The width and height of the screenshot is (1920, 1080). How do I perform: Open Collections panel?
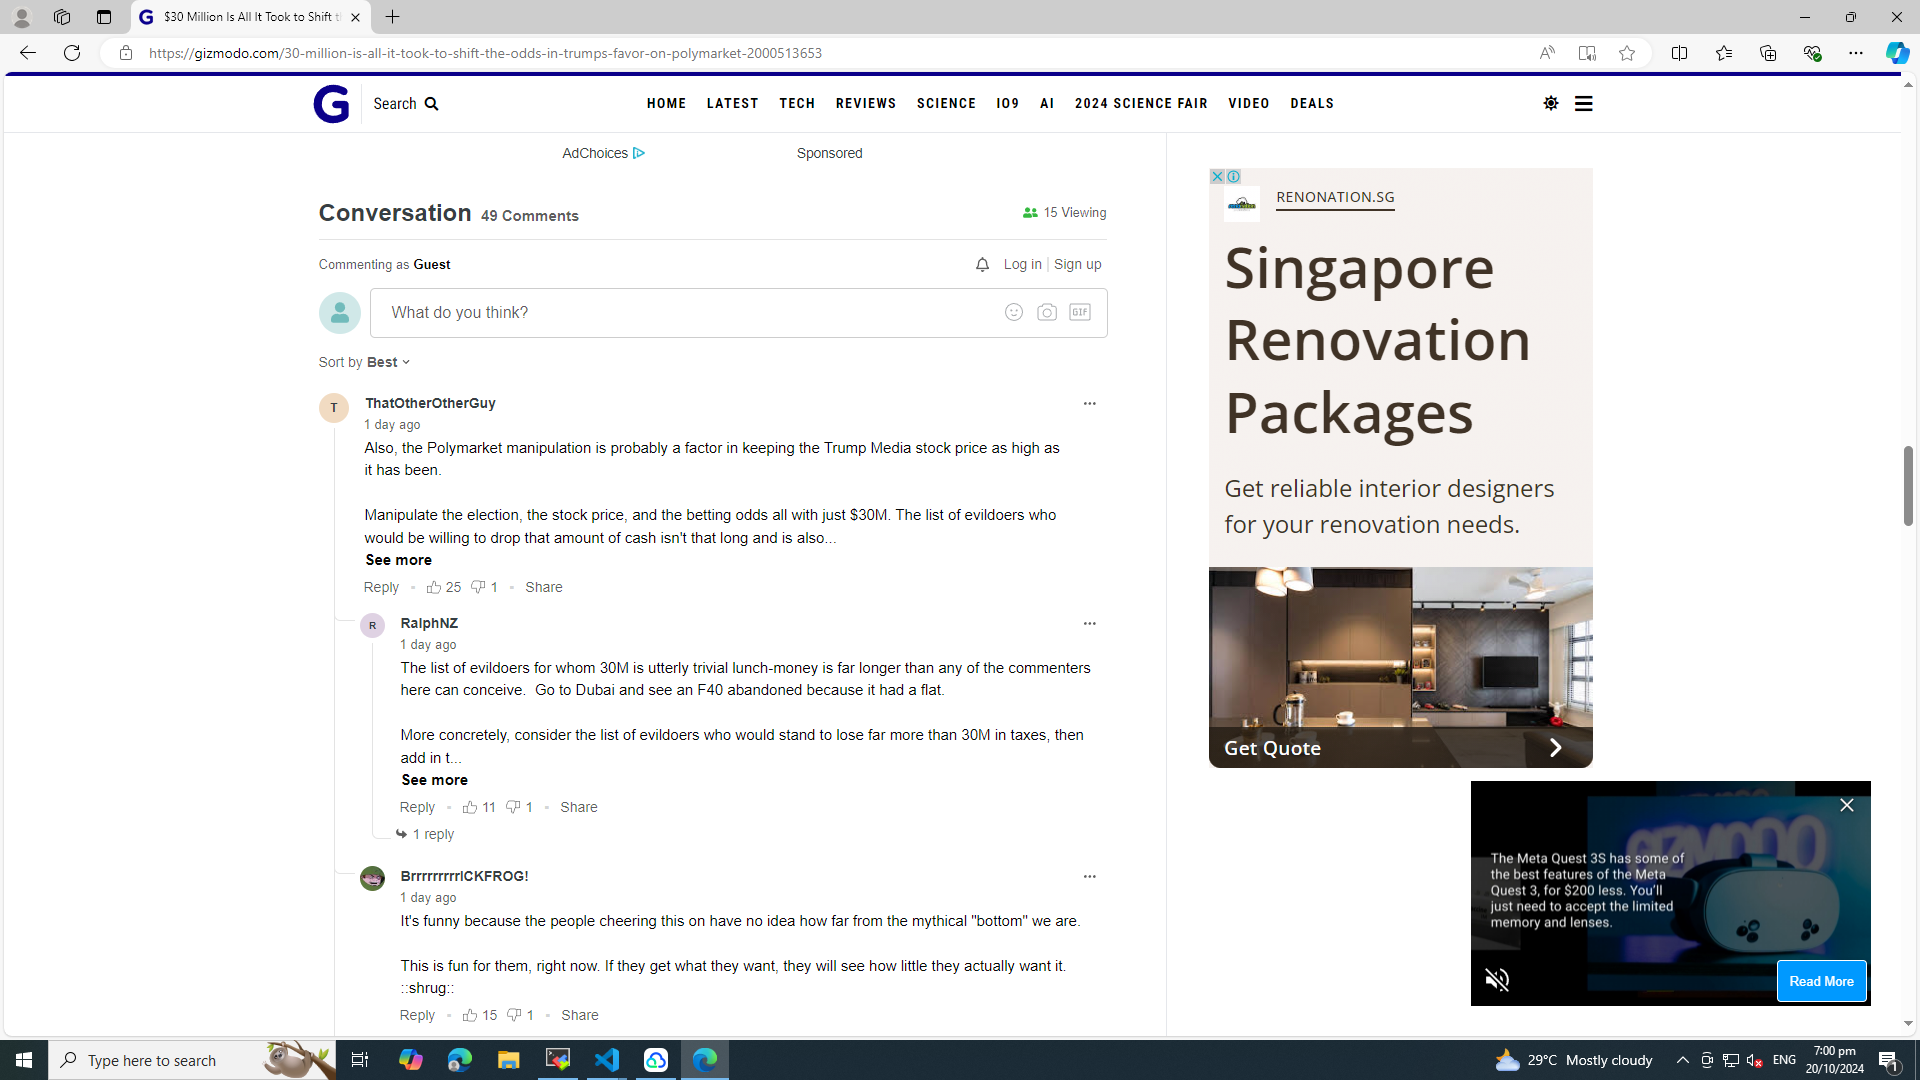click(x=1767, y=53)
